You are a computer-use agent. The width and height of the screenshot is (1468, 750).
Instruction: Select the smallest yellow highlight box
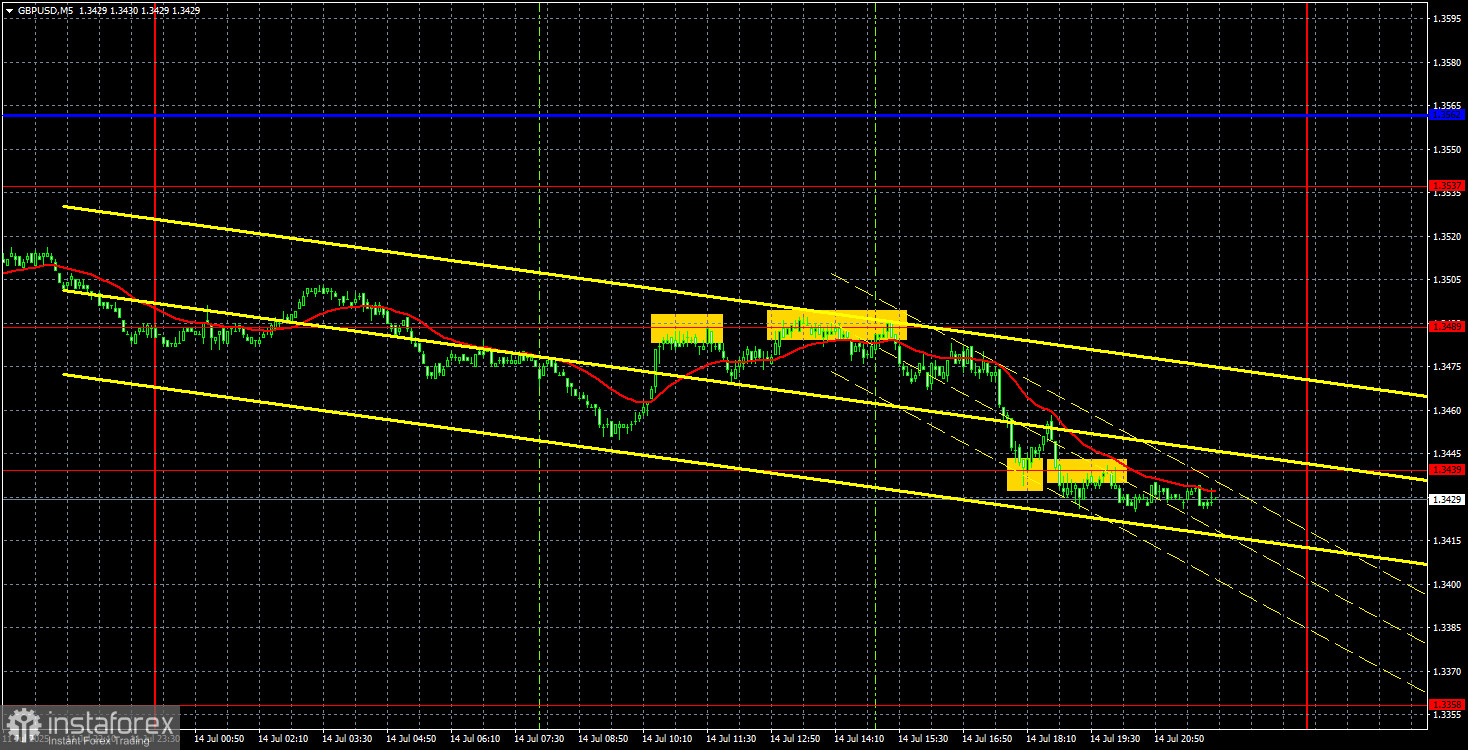tap(1025, 475)
